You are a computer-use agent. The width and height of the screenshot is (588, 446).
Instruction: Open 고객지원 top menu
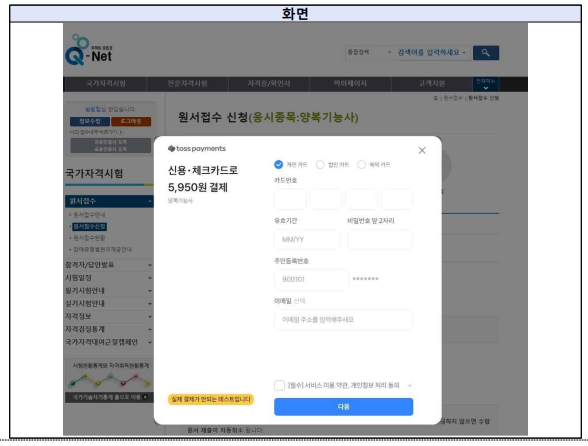tap(432, 84)
